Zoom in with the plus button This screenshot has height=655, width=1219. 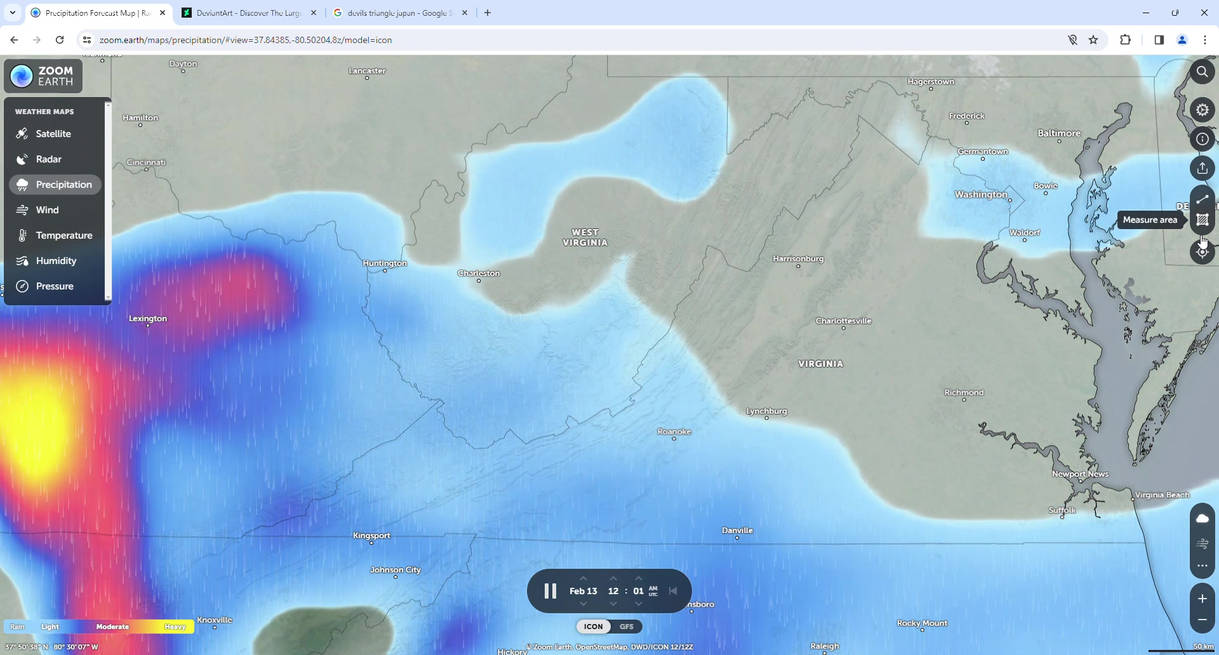[1203, 598]
